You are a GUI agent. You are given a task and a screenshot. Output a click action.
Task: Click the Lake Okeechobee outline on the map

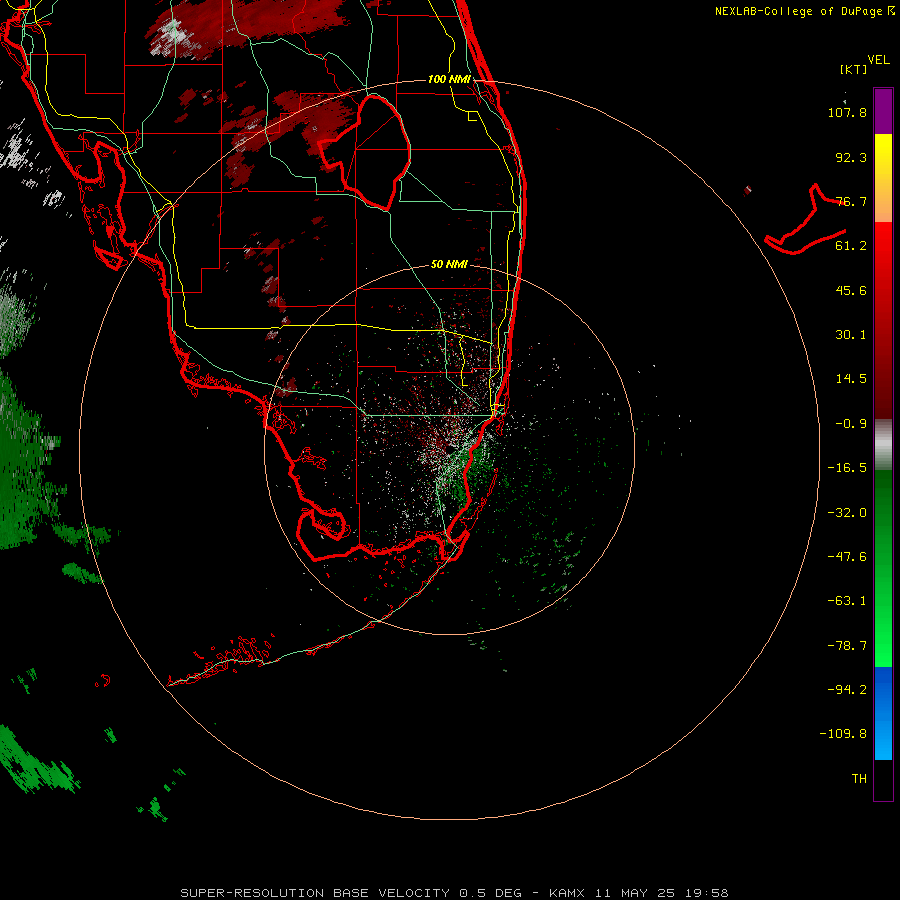(x=365, y=152)
